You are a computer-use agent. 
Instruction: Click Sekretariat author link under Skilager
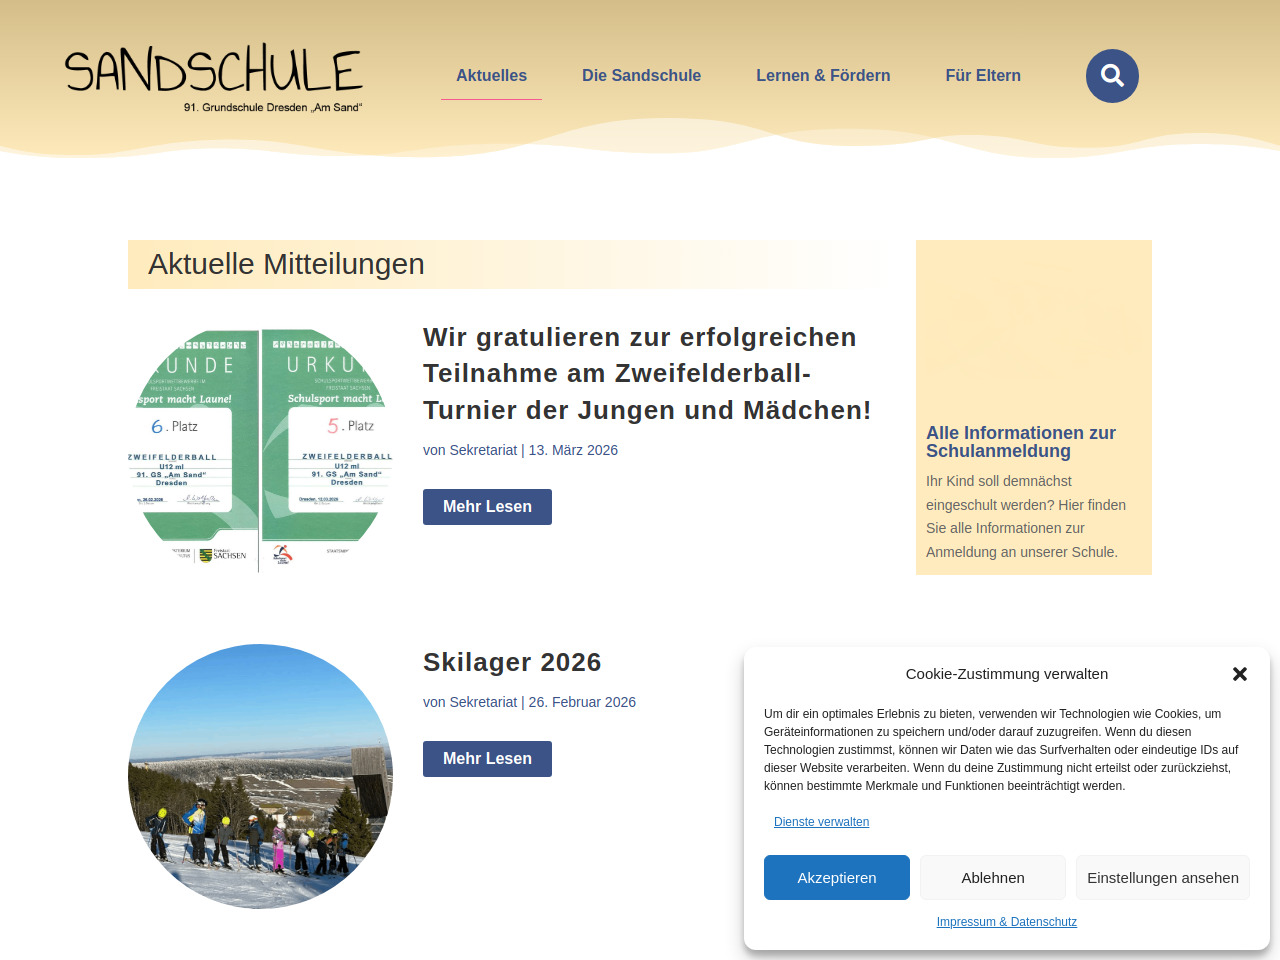point(483,702)
